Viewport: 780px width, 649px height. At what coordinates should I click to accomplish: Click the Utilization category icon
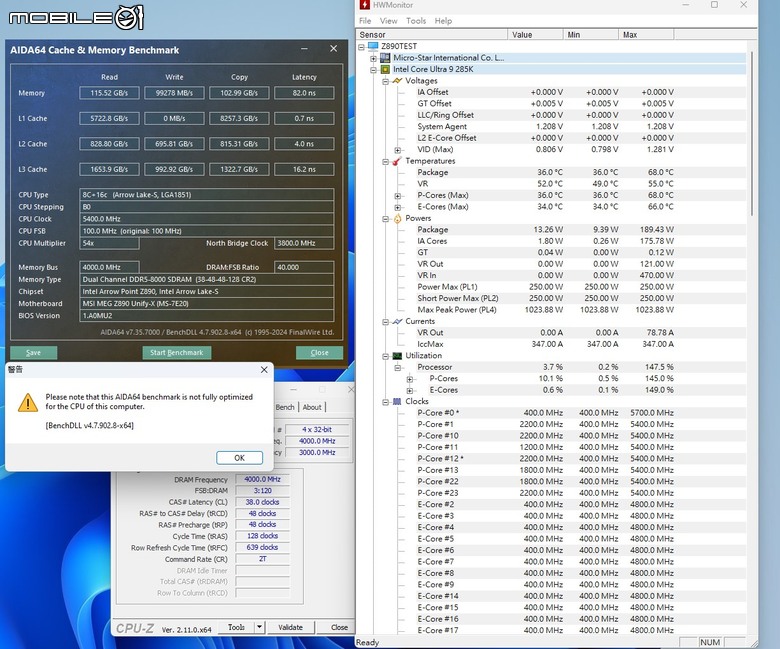click(397, 356)
